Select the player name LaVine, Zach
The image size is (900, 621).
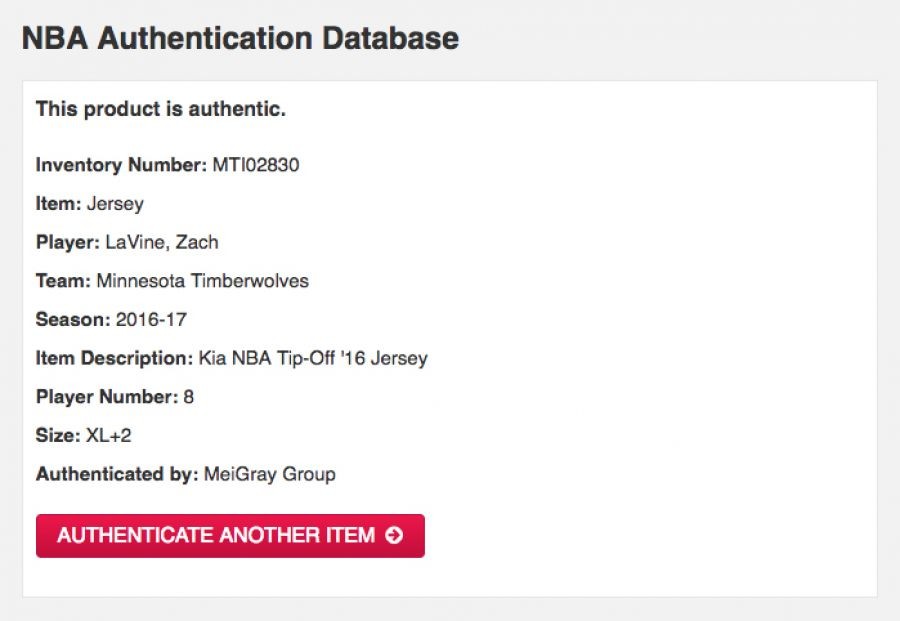[161, 242]
